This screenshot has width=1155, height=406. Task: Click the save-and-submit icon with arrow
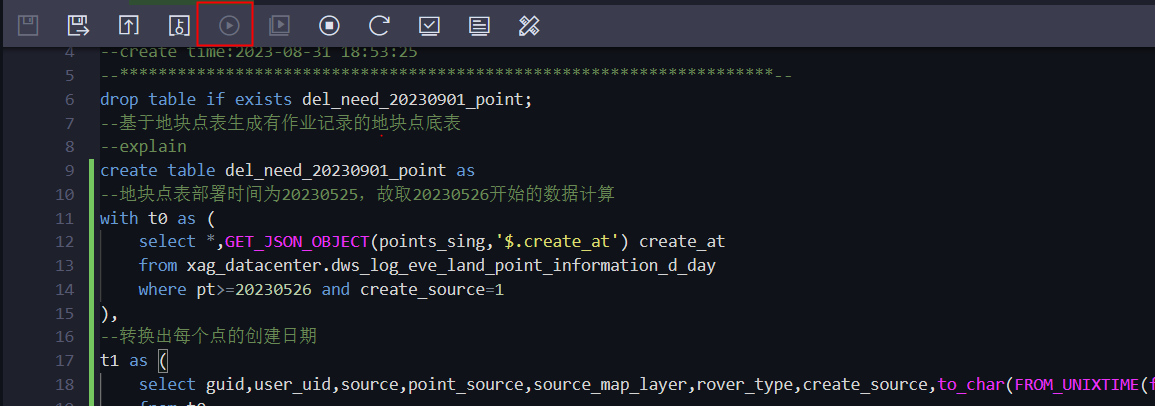click(x=78, y=25)
